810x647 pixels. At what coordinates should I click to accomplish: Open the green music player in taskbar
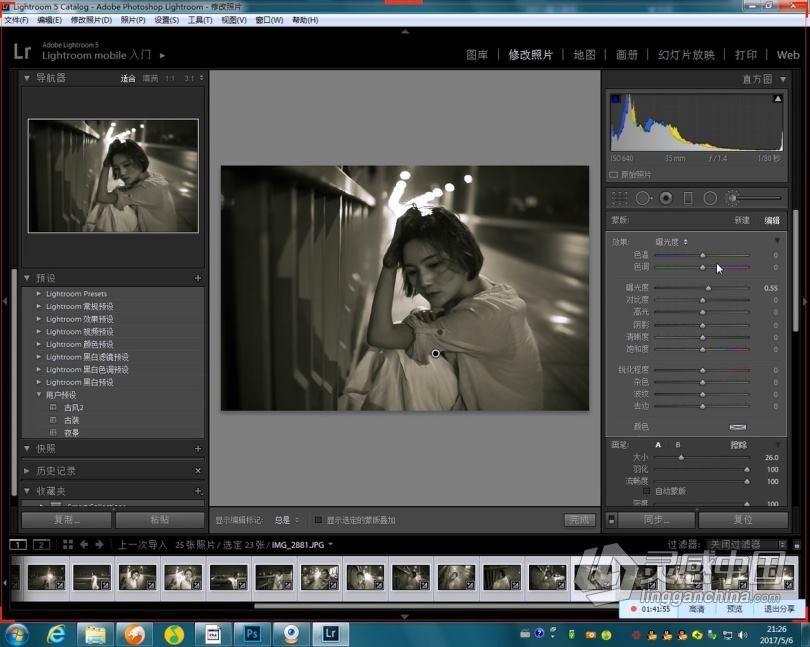point(174,634)
